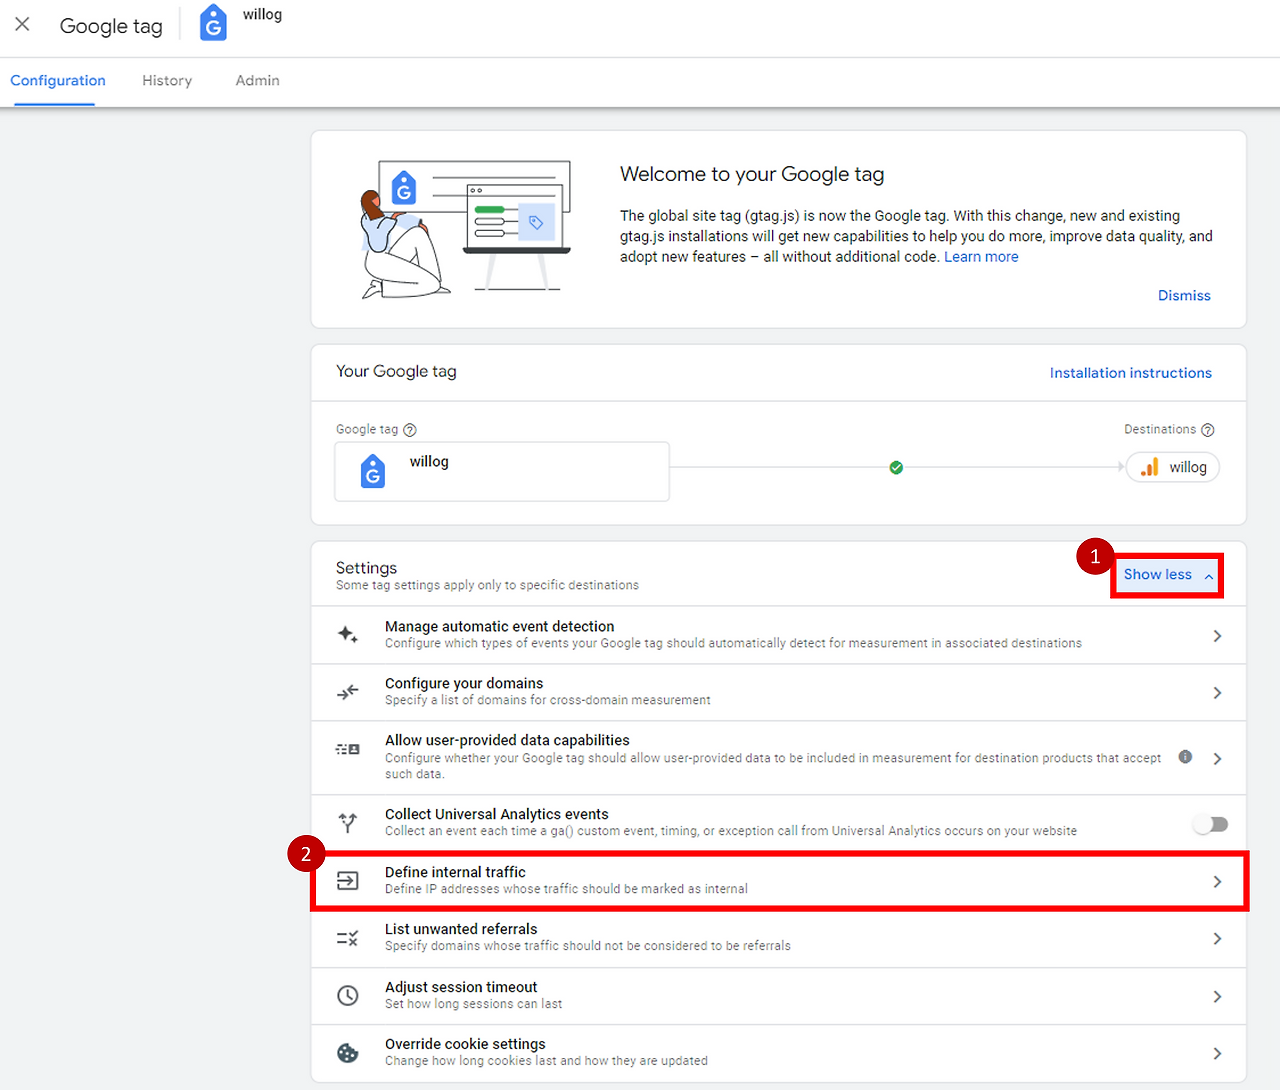Open Installation instructions
1280x1090 pixels.
1130,373
